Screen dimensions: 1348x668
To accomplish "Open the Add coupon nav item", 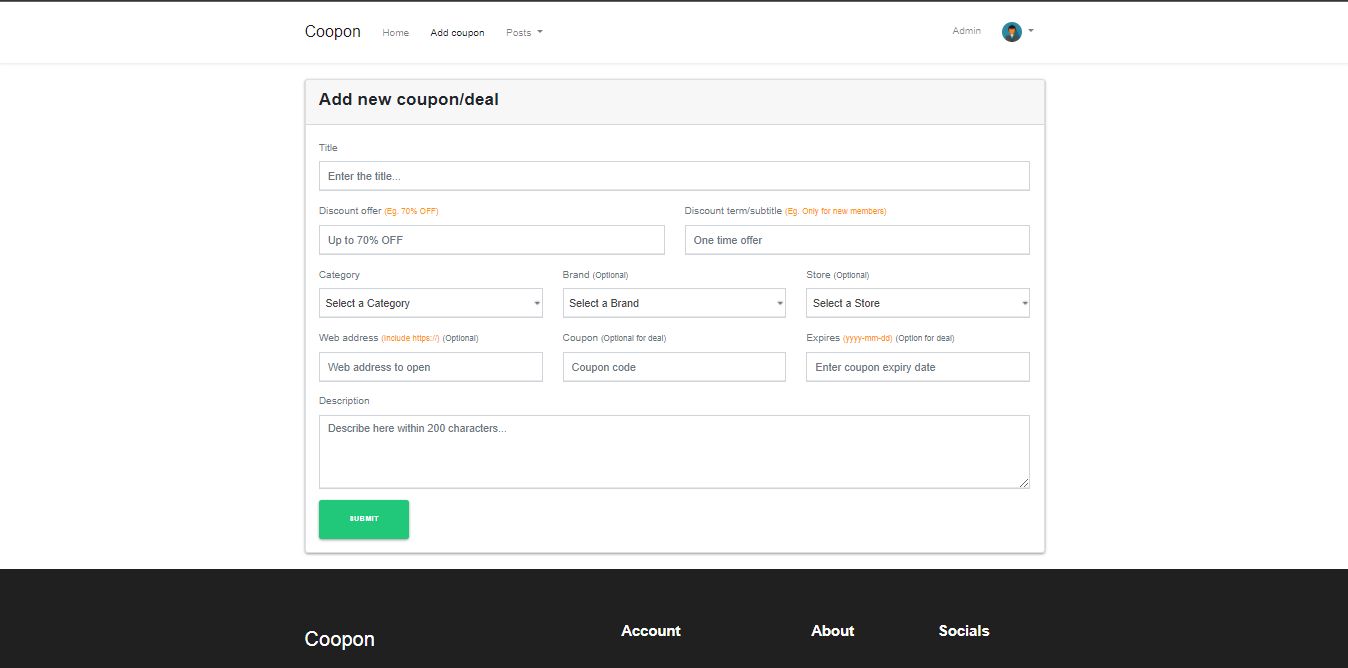I will point(457,33).
